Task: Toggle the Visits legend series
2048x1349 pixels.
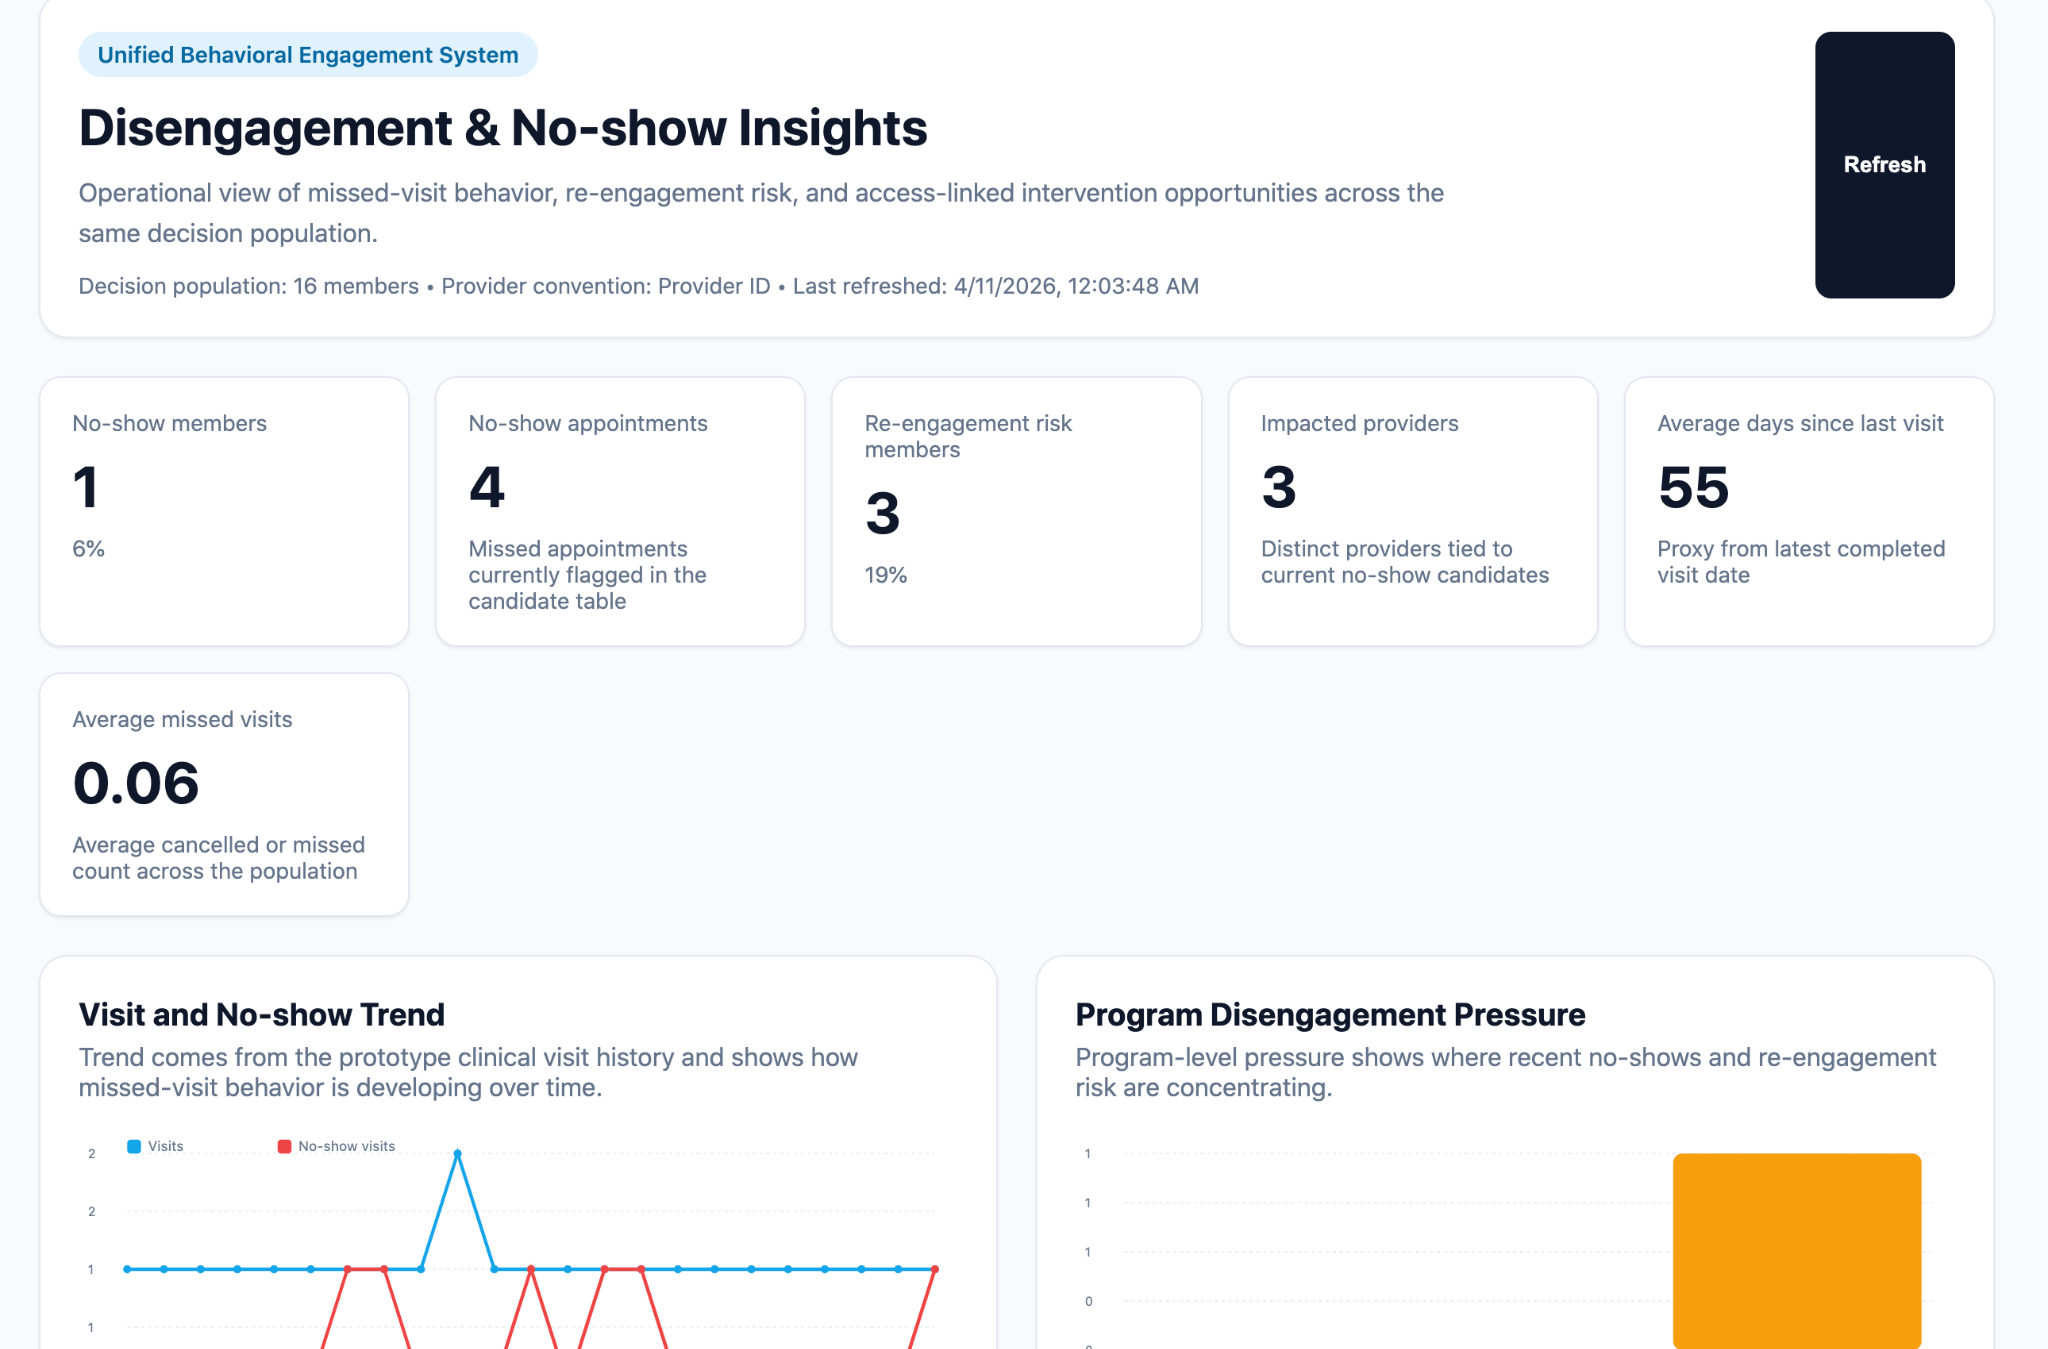Action: click(x=166, y=1146)
